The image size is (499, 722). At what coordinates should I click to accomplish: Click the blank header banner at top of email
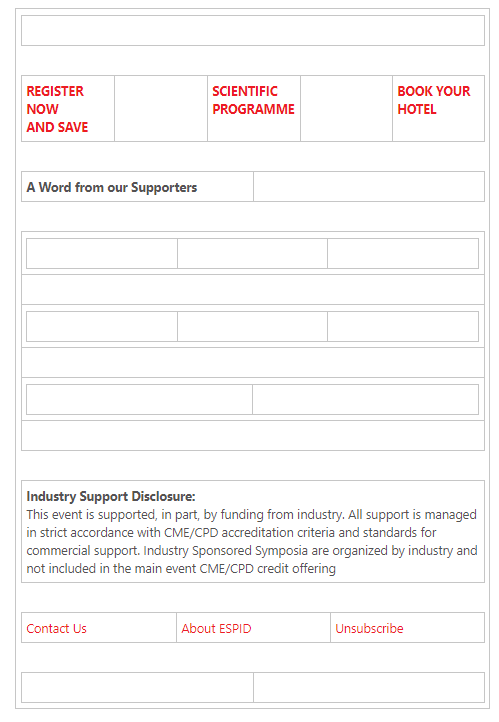coord(253,30)
